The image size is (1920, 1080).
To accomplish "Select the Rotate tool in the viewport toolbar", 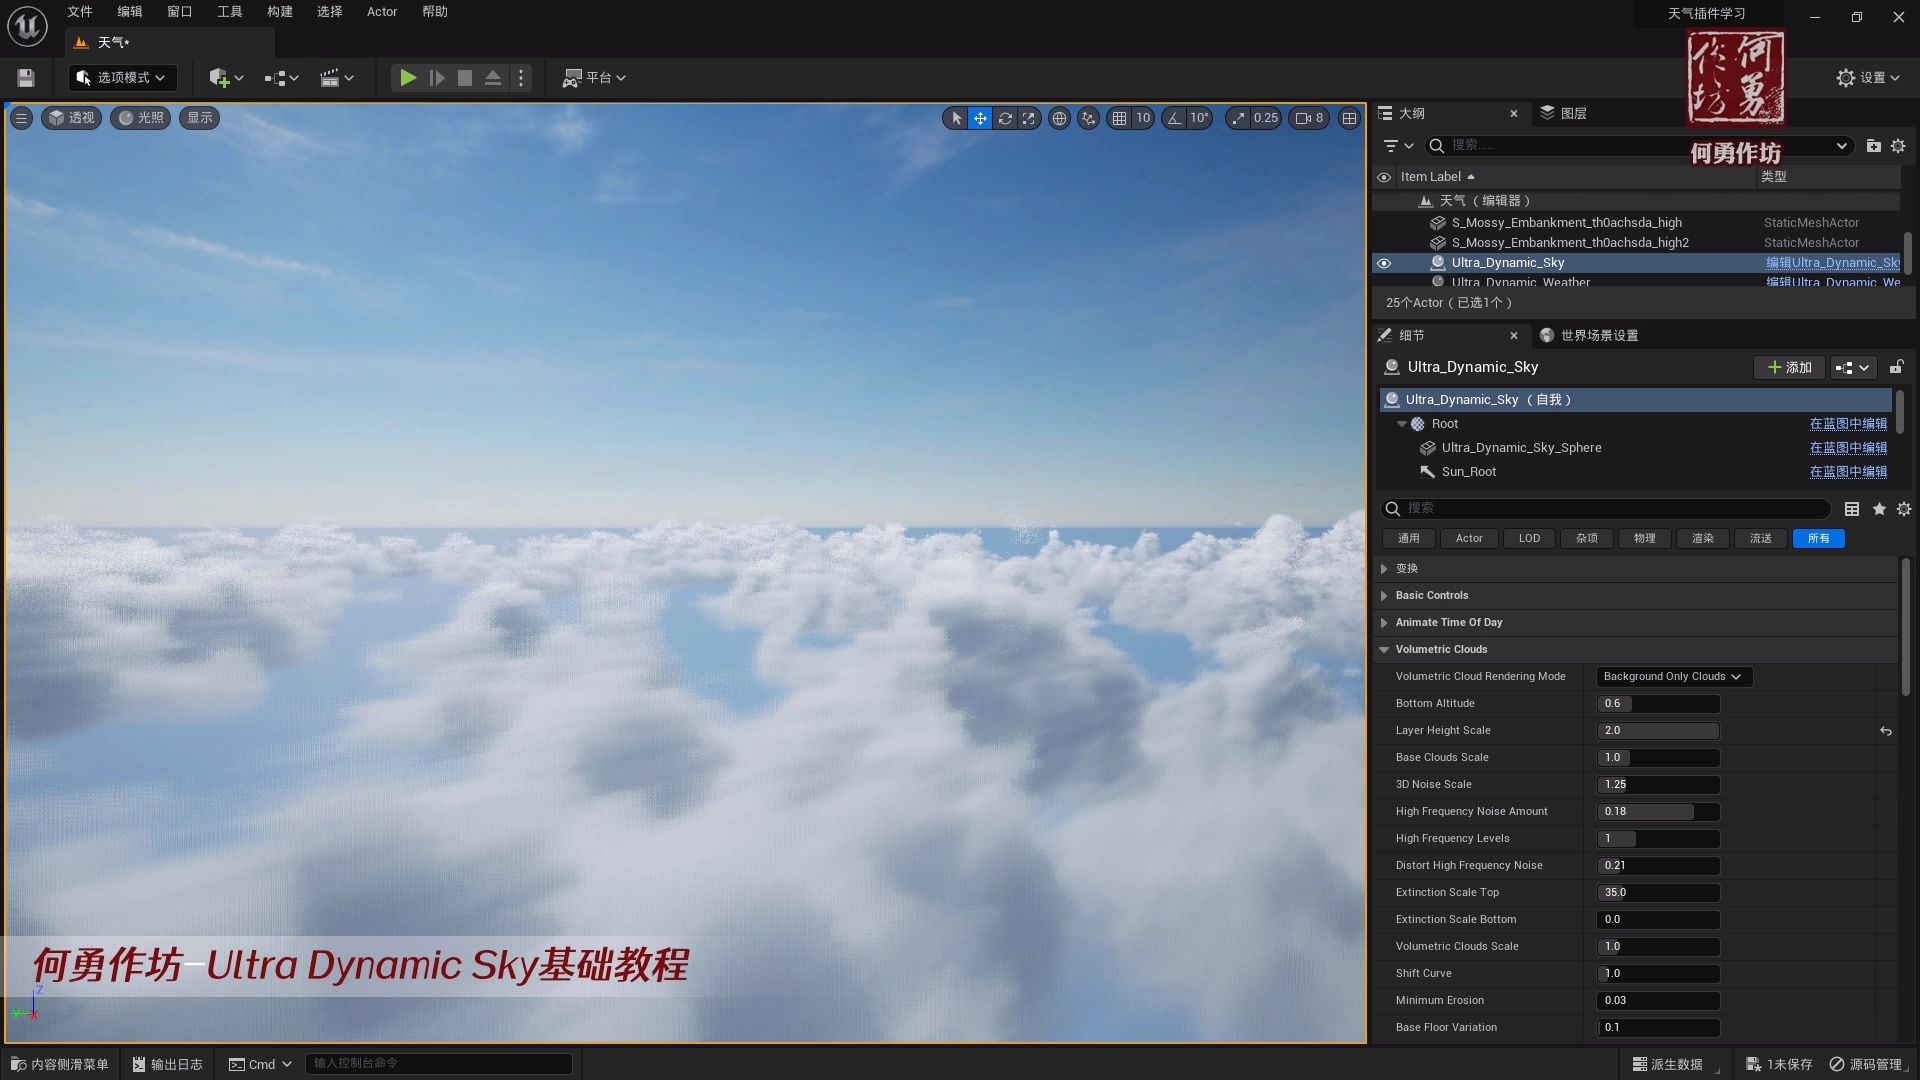I will [1005, 118].
